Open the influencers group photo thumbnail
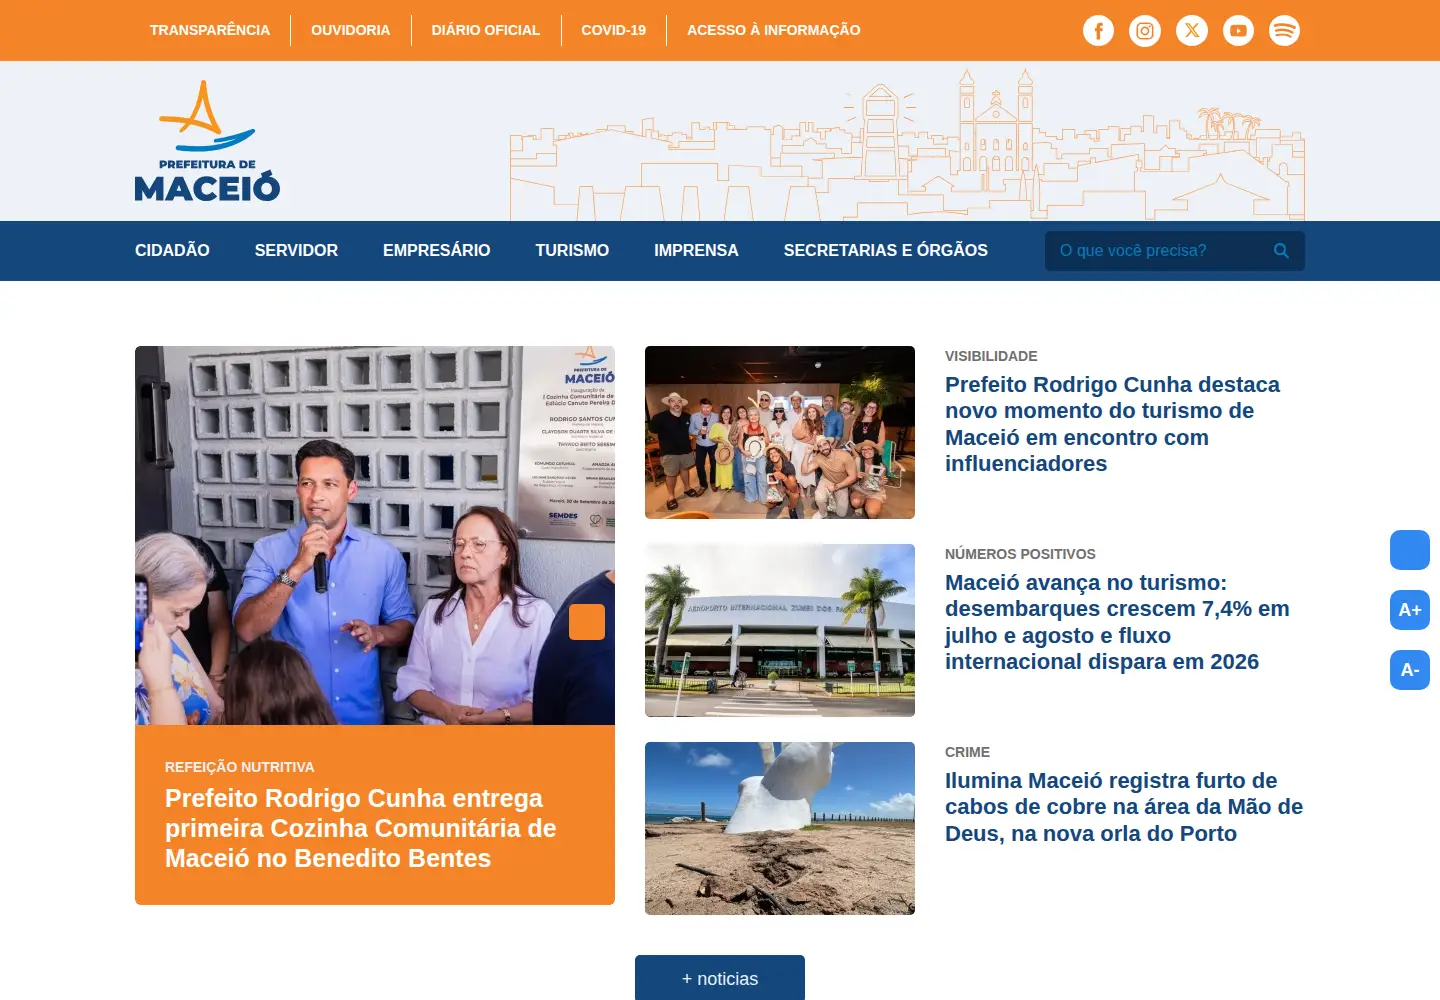Viewport: 1440px width, 1000px height. point(780,432)
